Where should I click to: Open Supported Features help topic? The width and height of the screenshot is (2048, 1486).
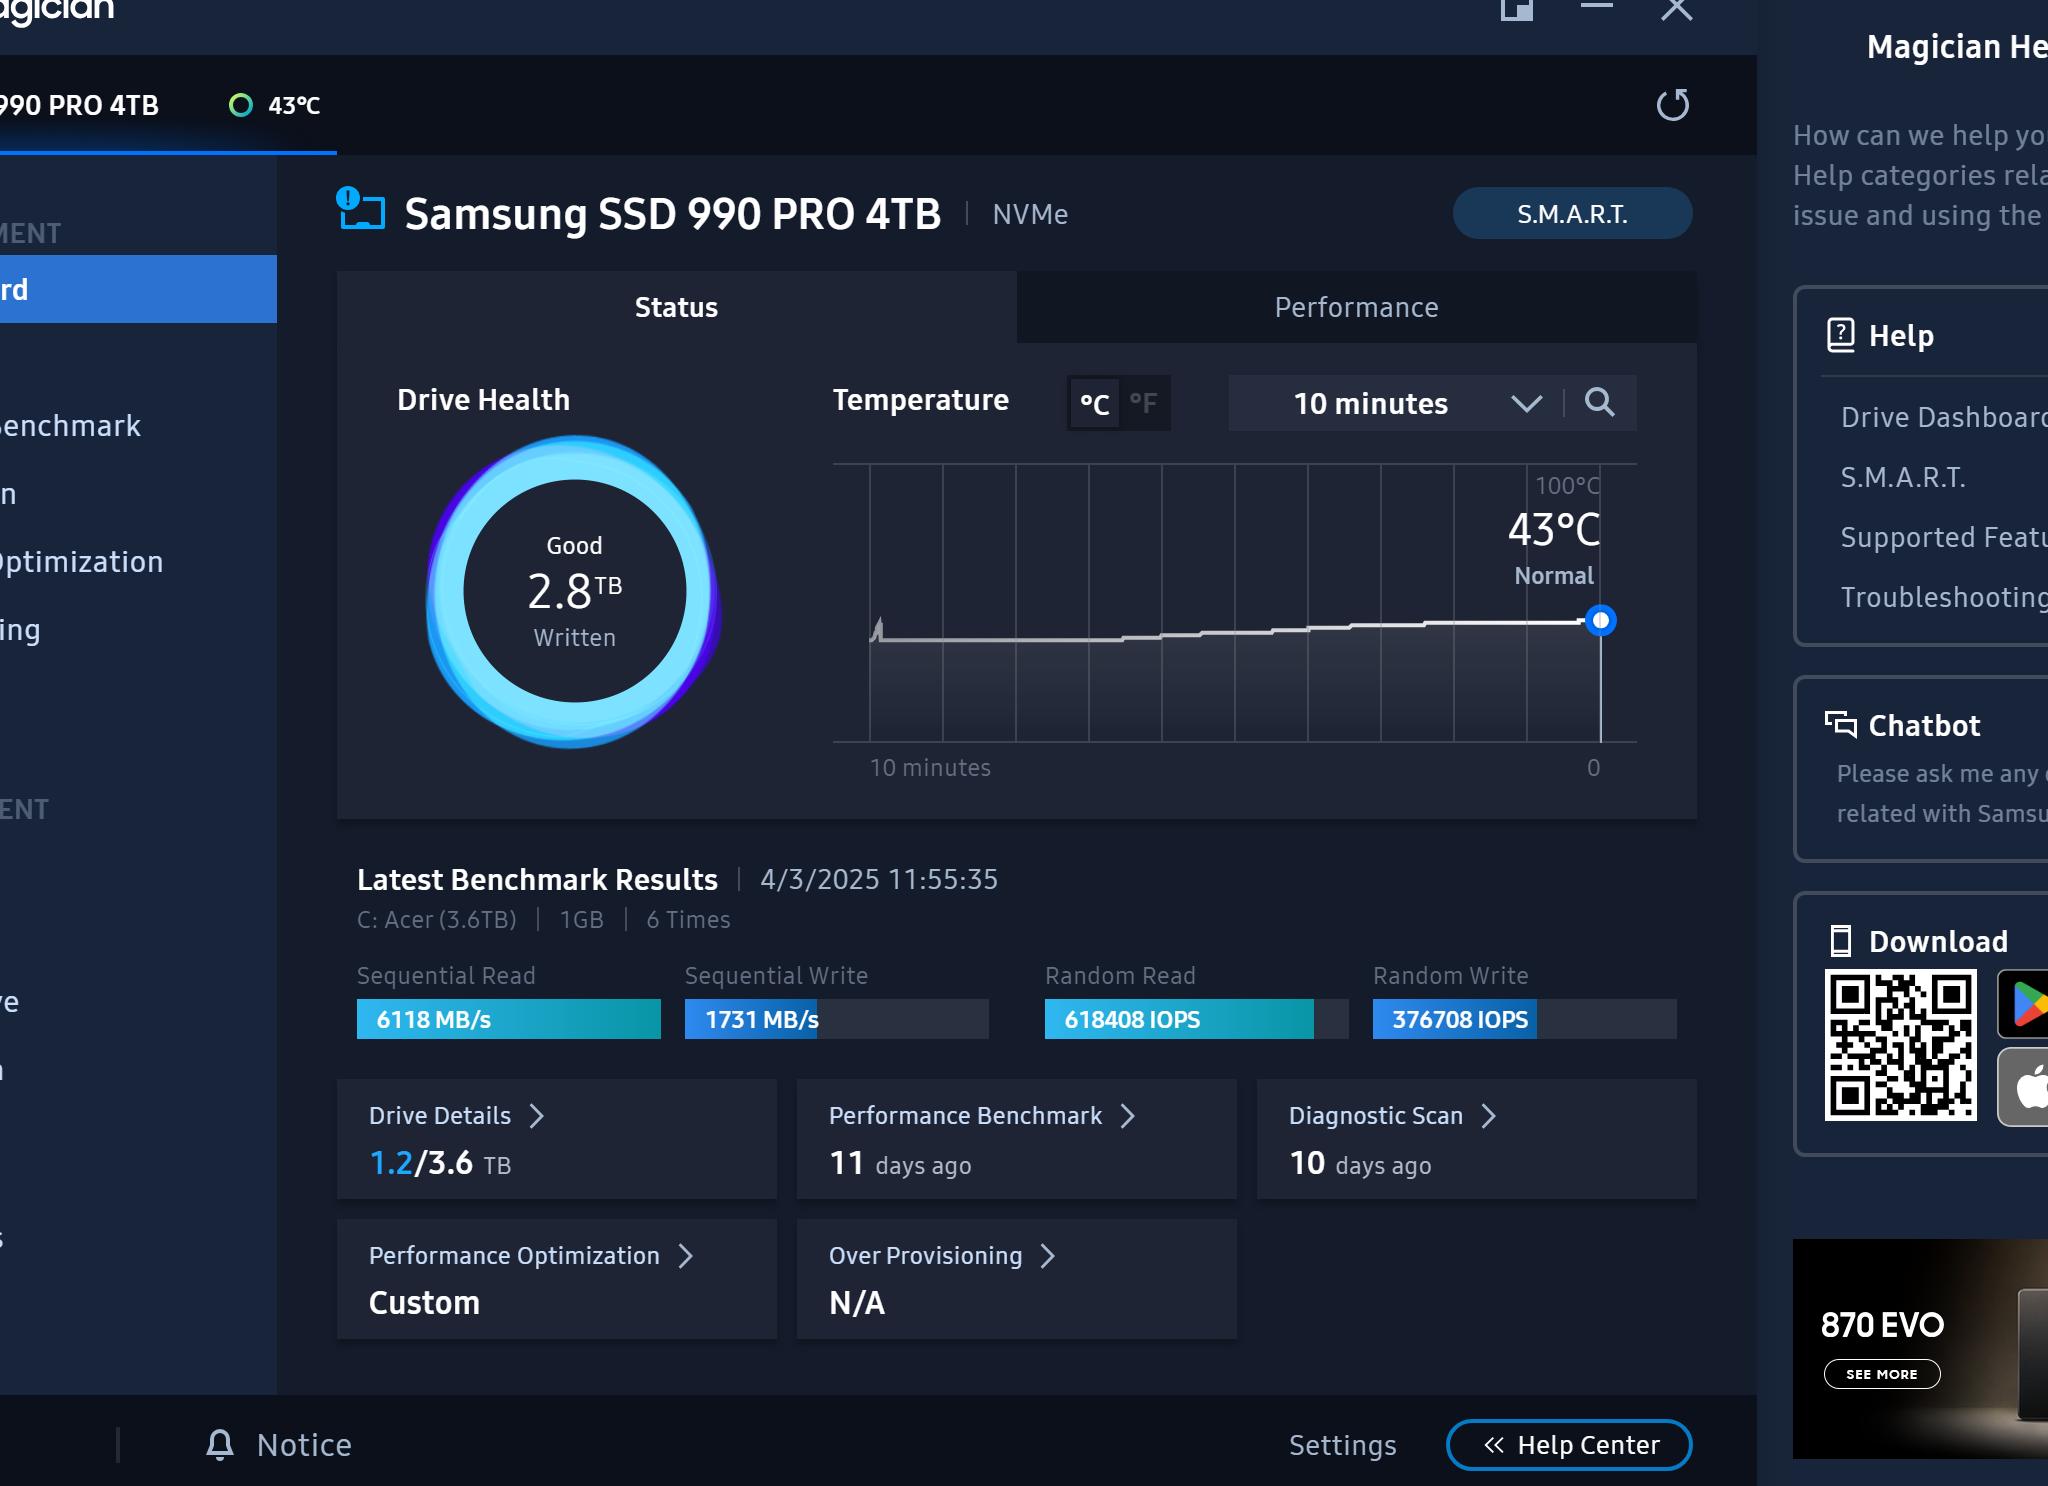click(x=1943, y=537)
